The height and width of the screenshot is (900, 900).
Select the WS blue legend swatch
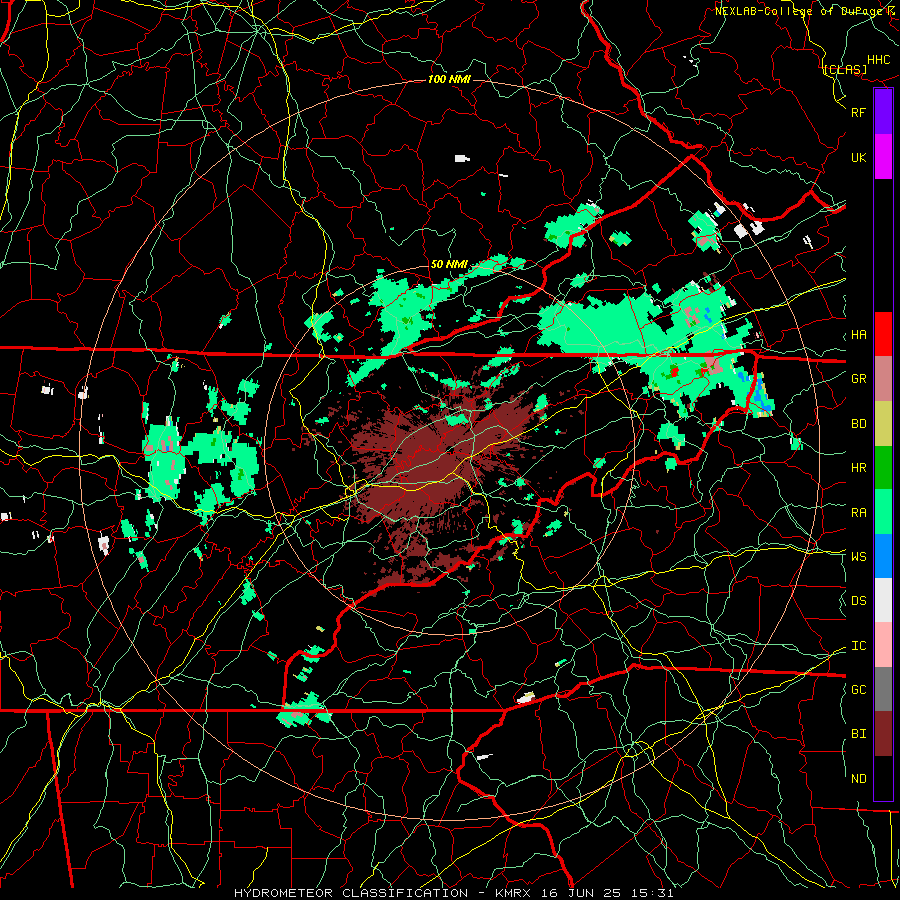pyautogui.click(x=883, y=556)
